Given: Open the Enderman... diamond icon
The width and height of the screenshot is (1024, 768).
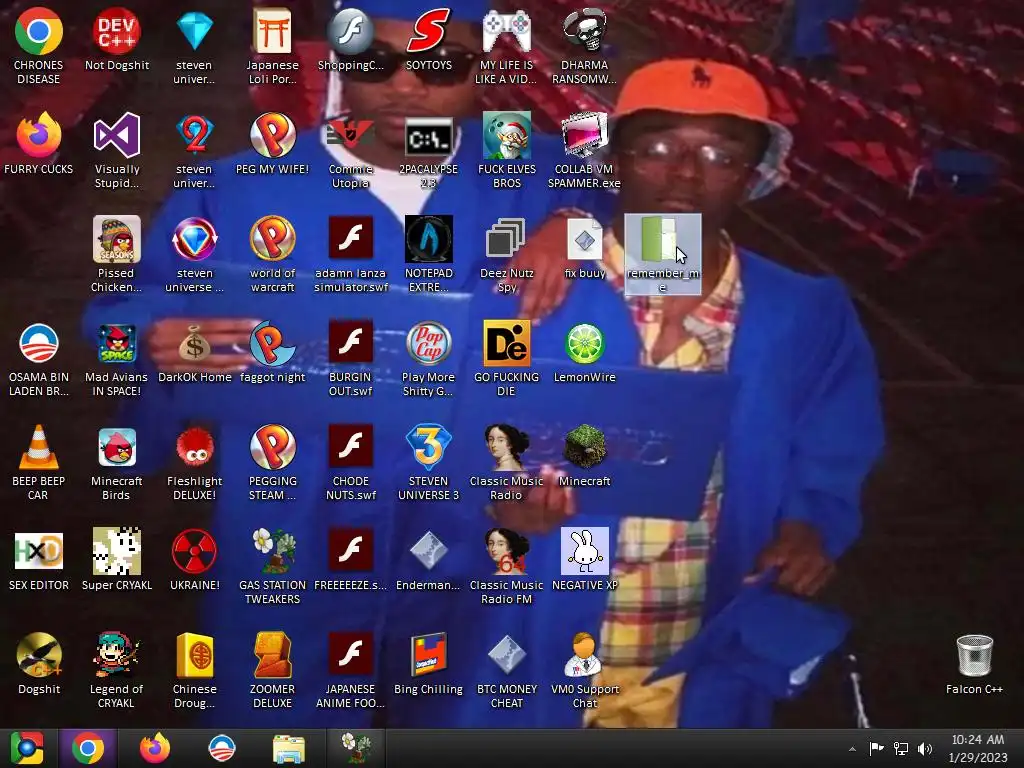Looking at the screenshot, I should tap(428, 552).
